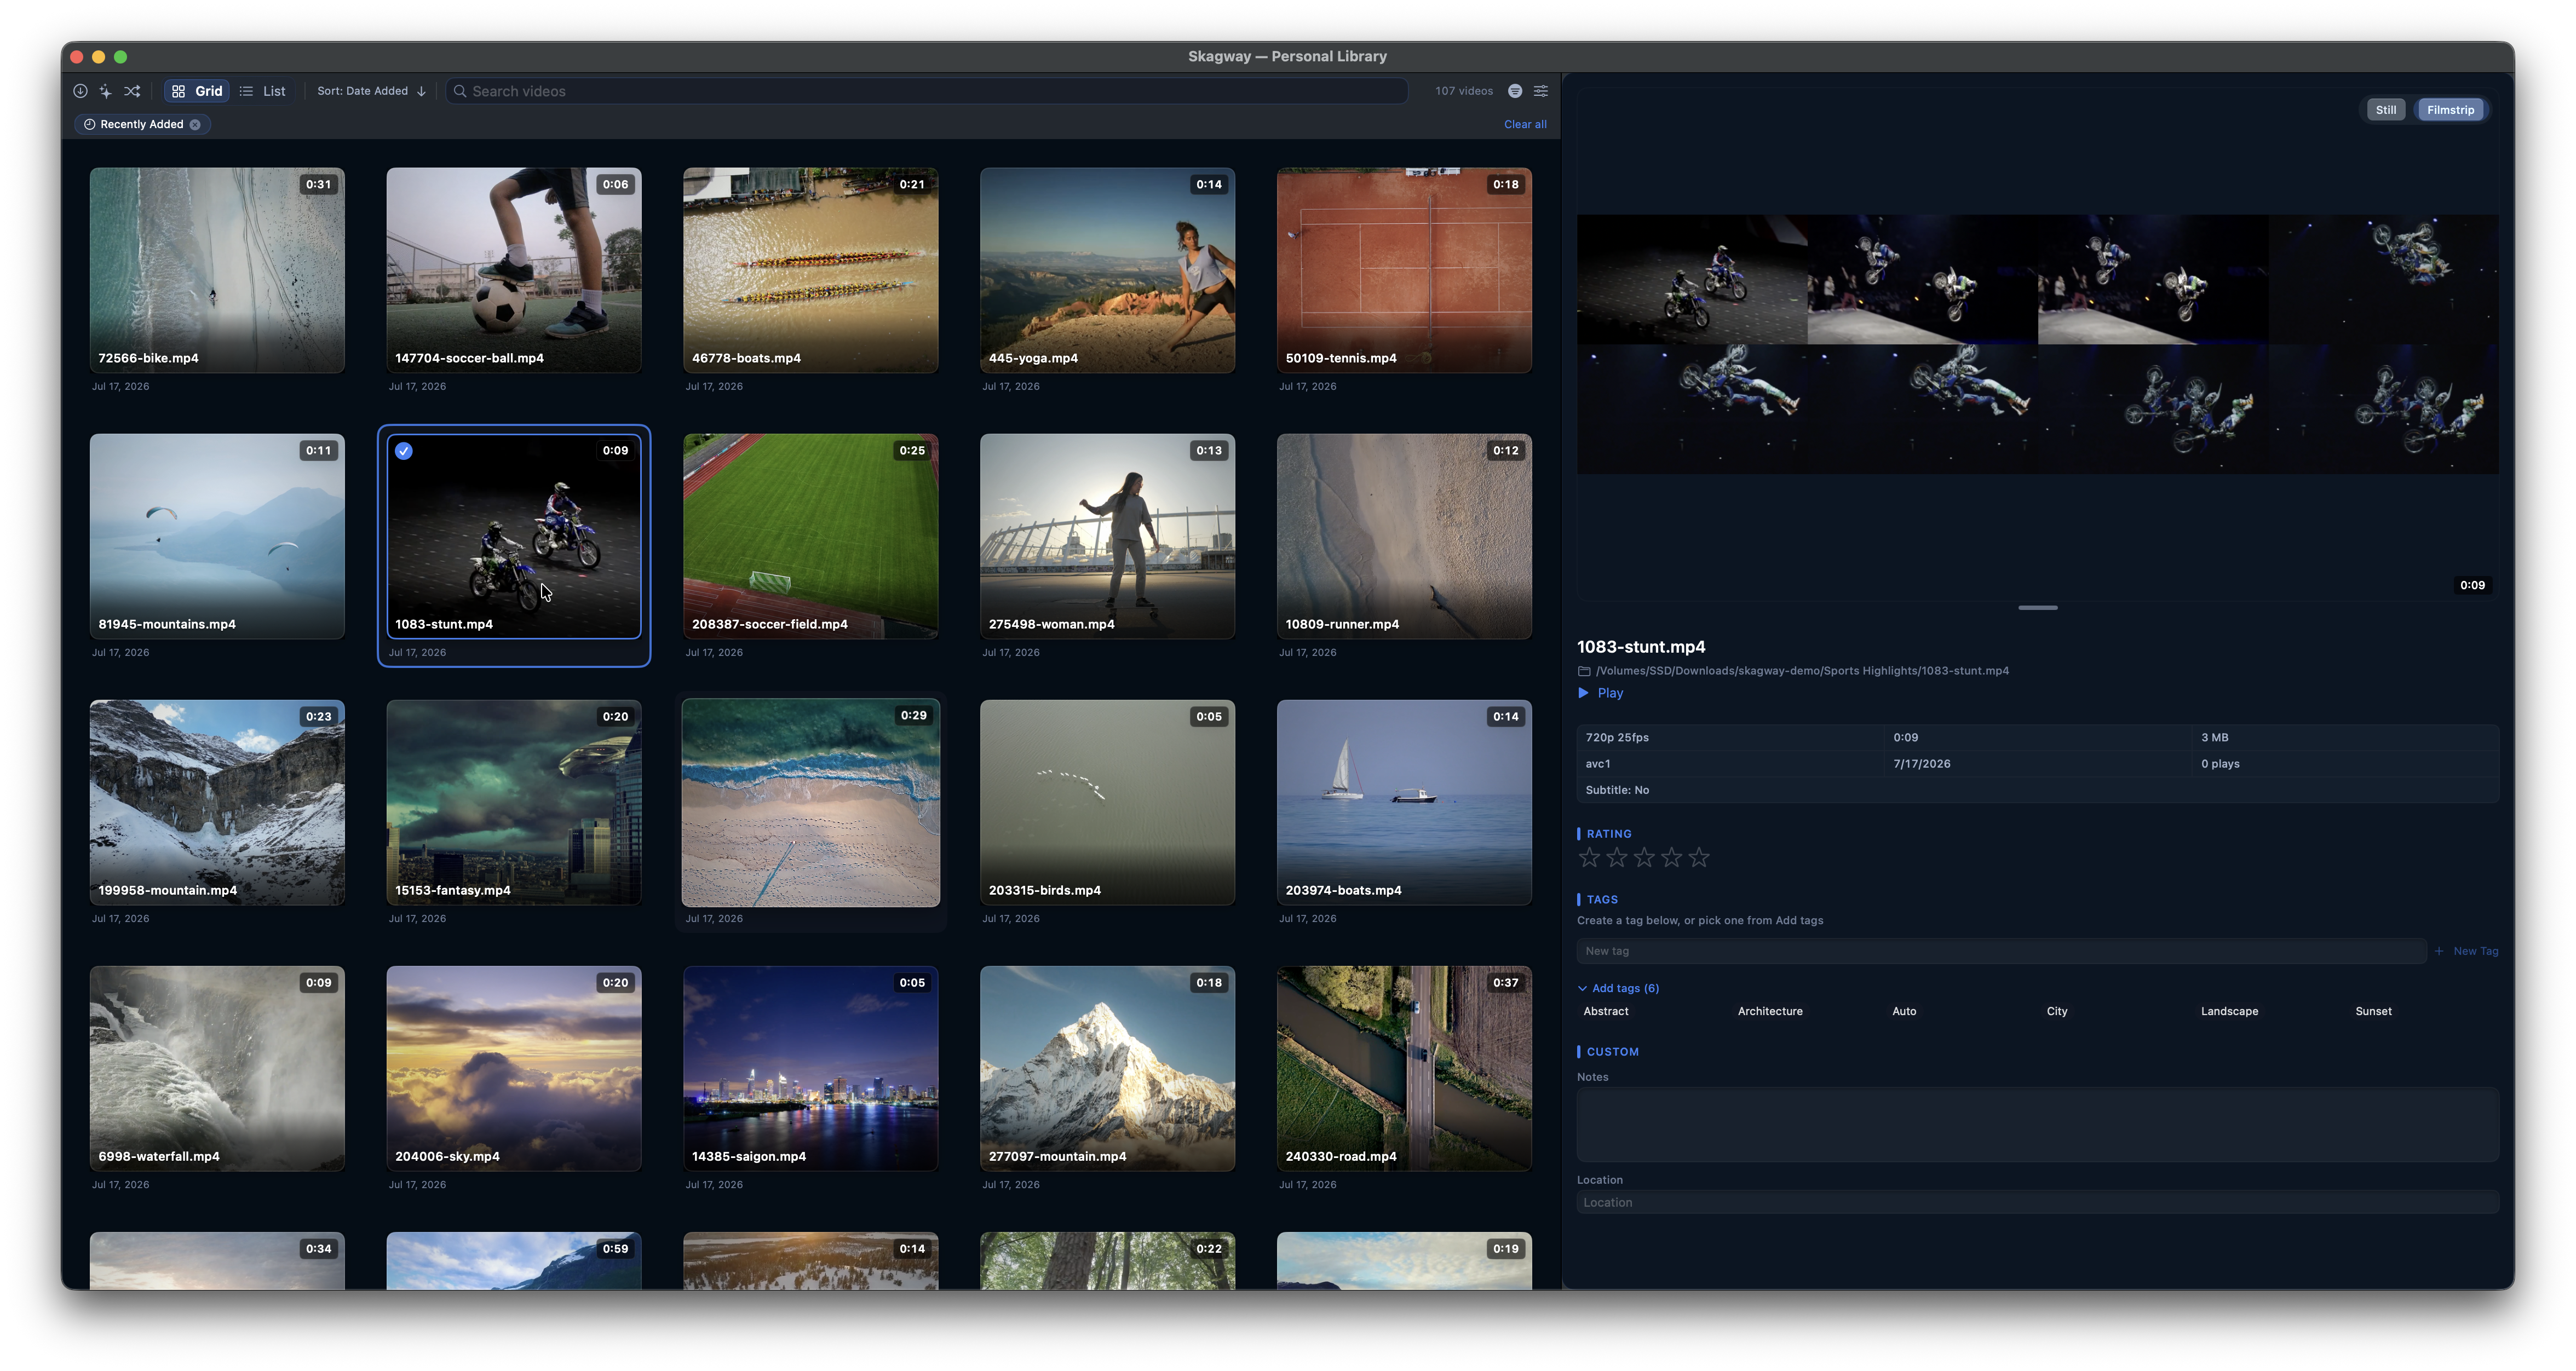Add the Auto tag
The image size is (2576, 1371).
(1904, 1011)
